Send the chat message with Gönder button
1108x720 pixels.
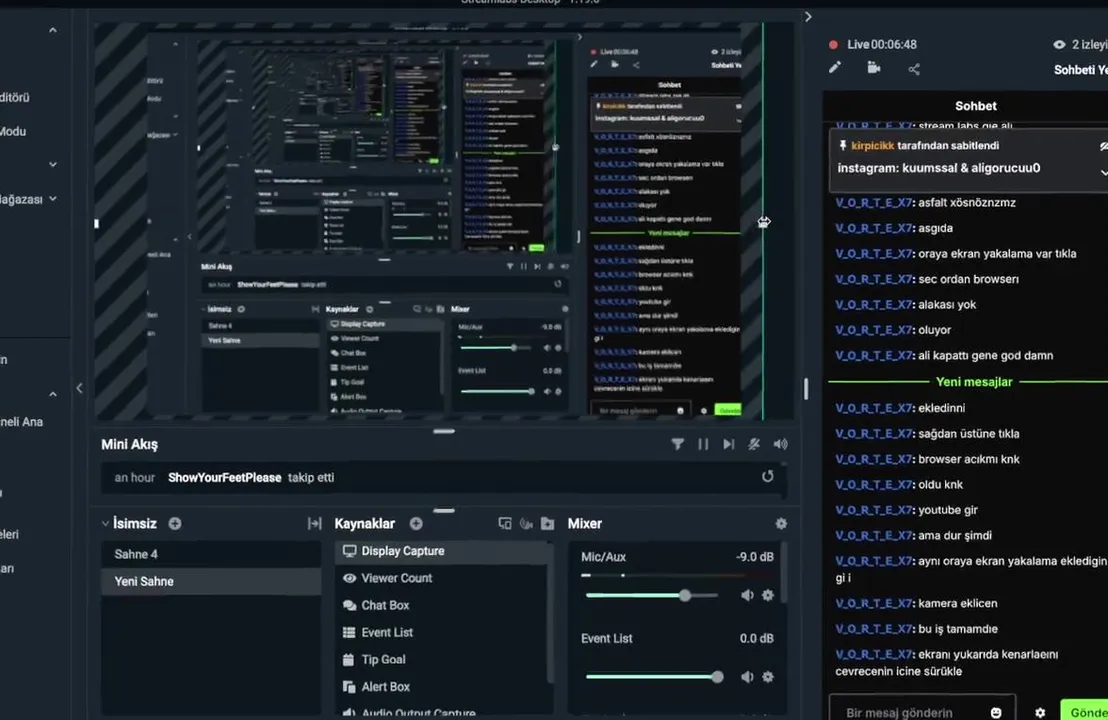(1085, 710)
